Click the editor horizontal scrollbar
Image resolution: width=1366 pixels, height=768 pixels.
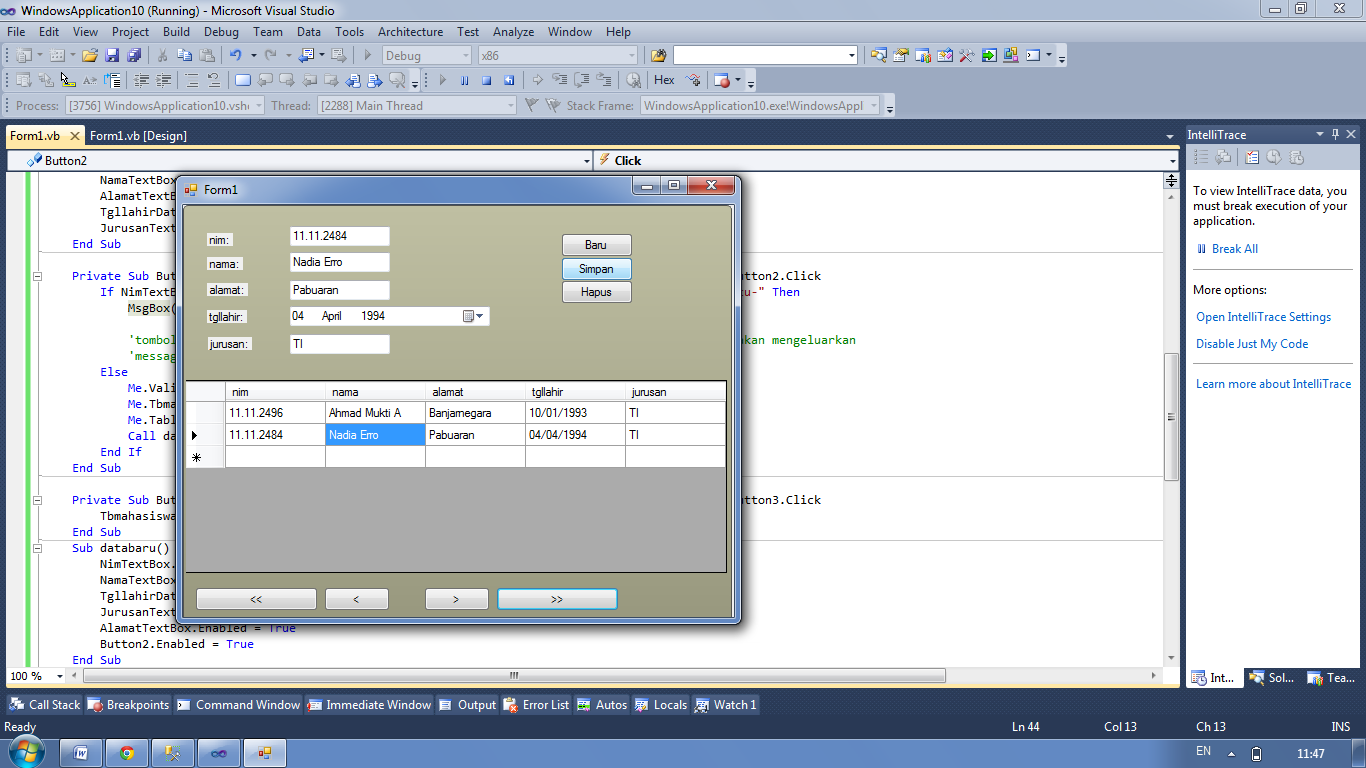tap(514, 676)
